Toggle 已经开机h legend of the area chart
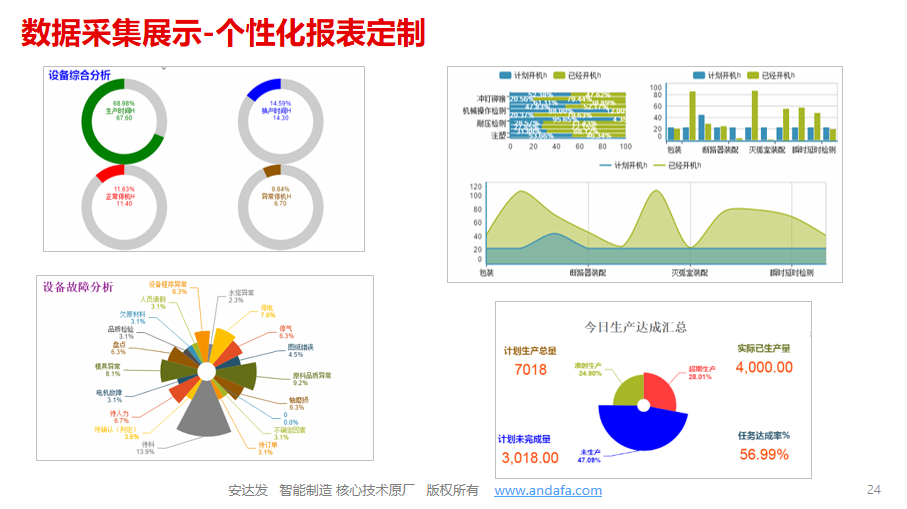The width and height of the screenshot is (907, 509). click(675, 165)
